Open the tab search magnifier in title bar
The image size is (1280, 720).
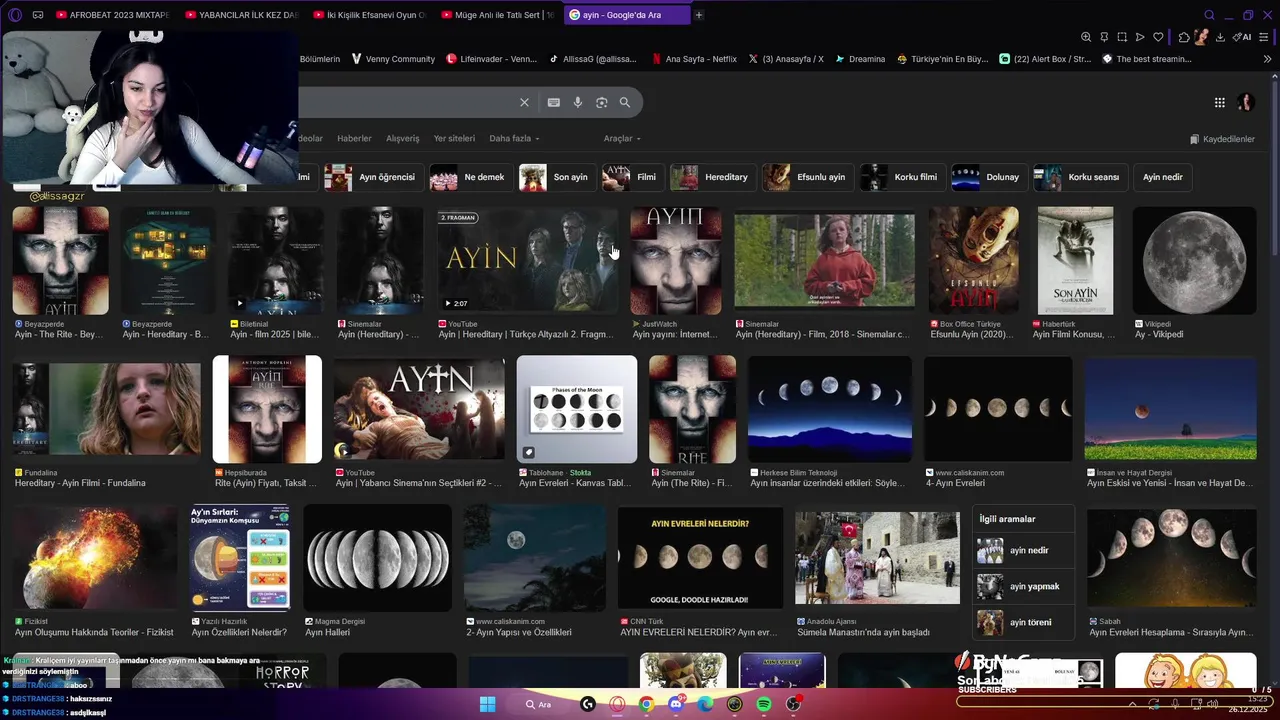pyautogui.click(x=1209, y=15)
